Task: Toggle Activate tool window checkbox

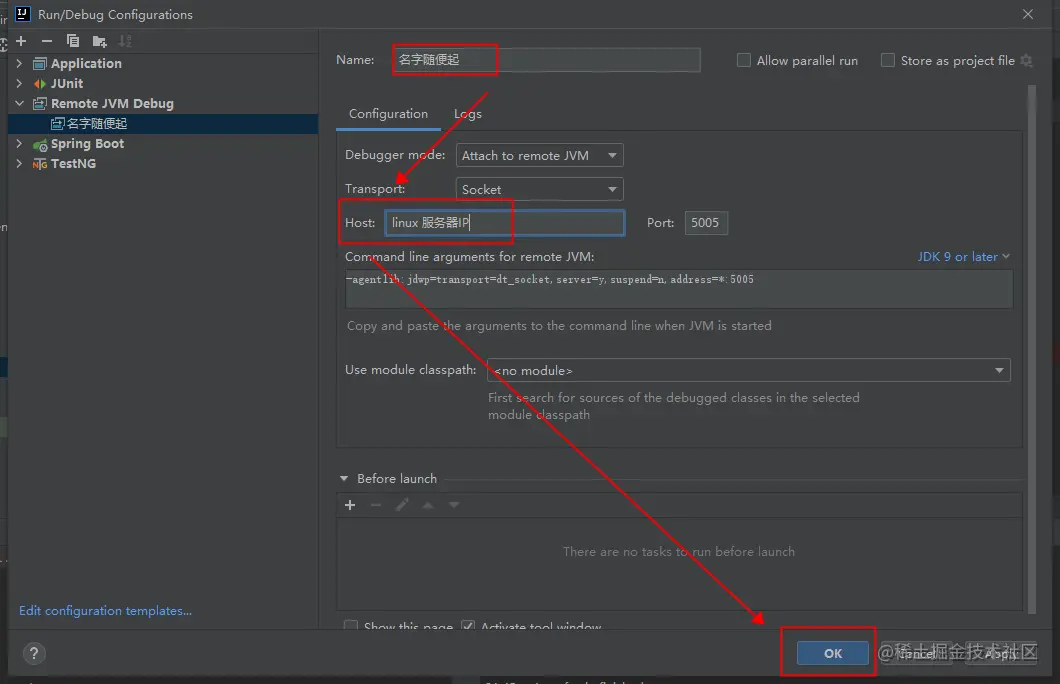Action: (x=468, y=626)
